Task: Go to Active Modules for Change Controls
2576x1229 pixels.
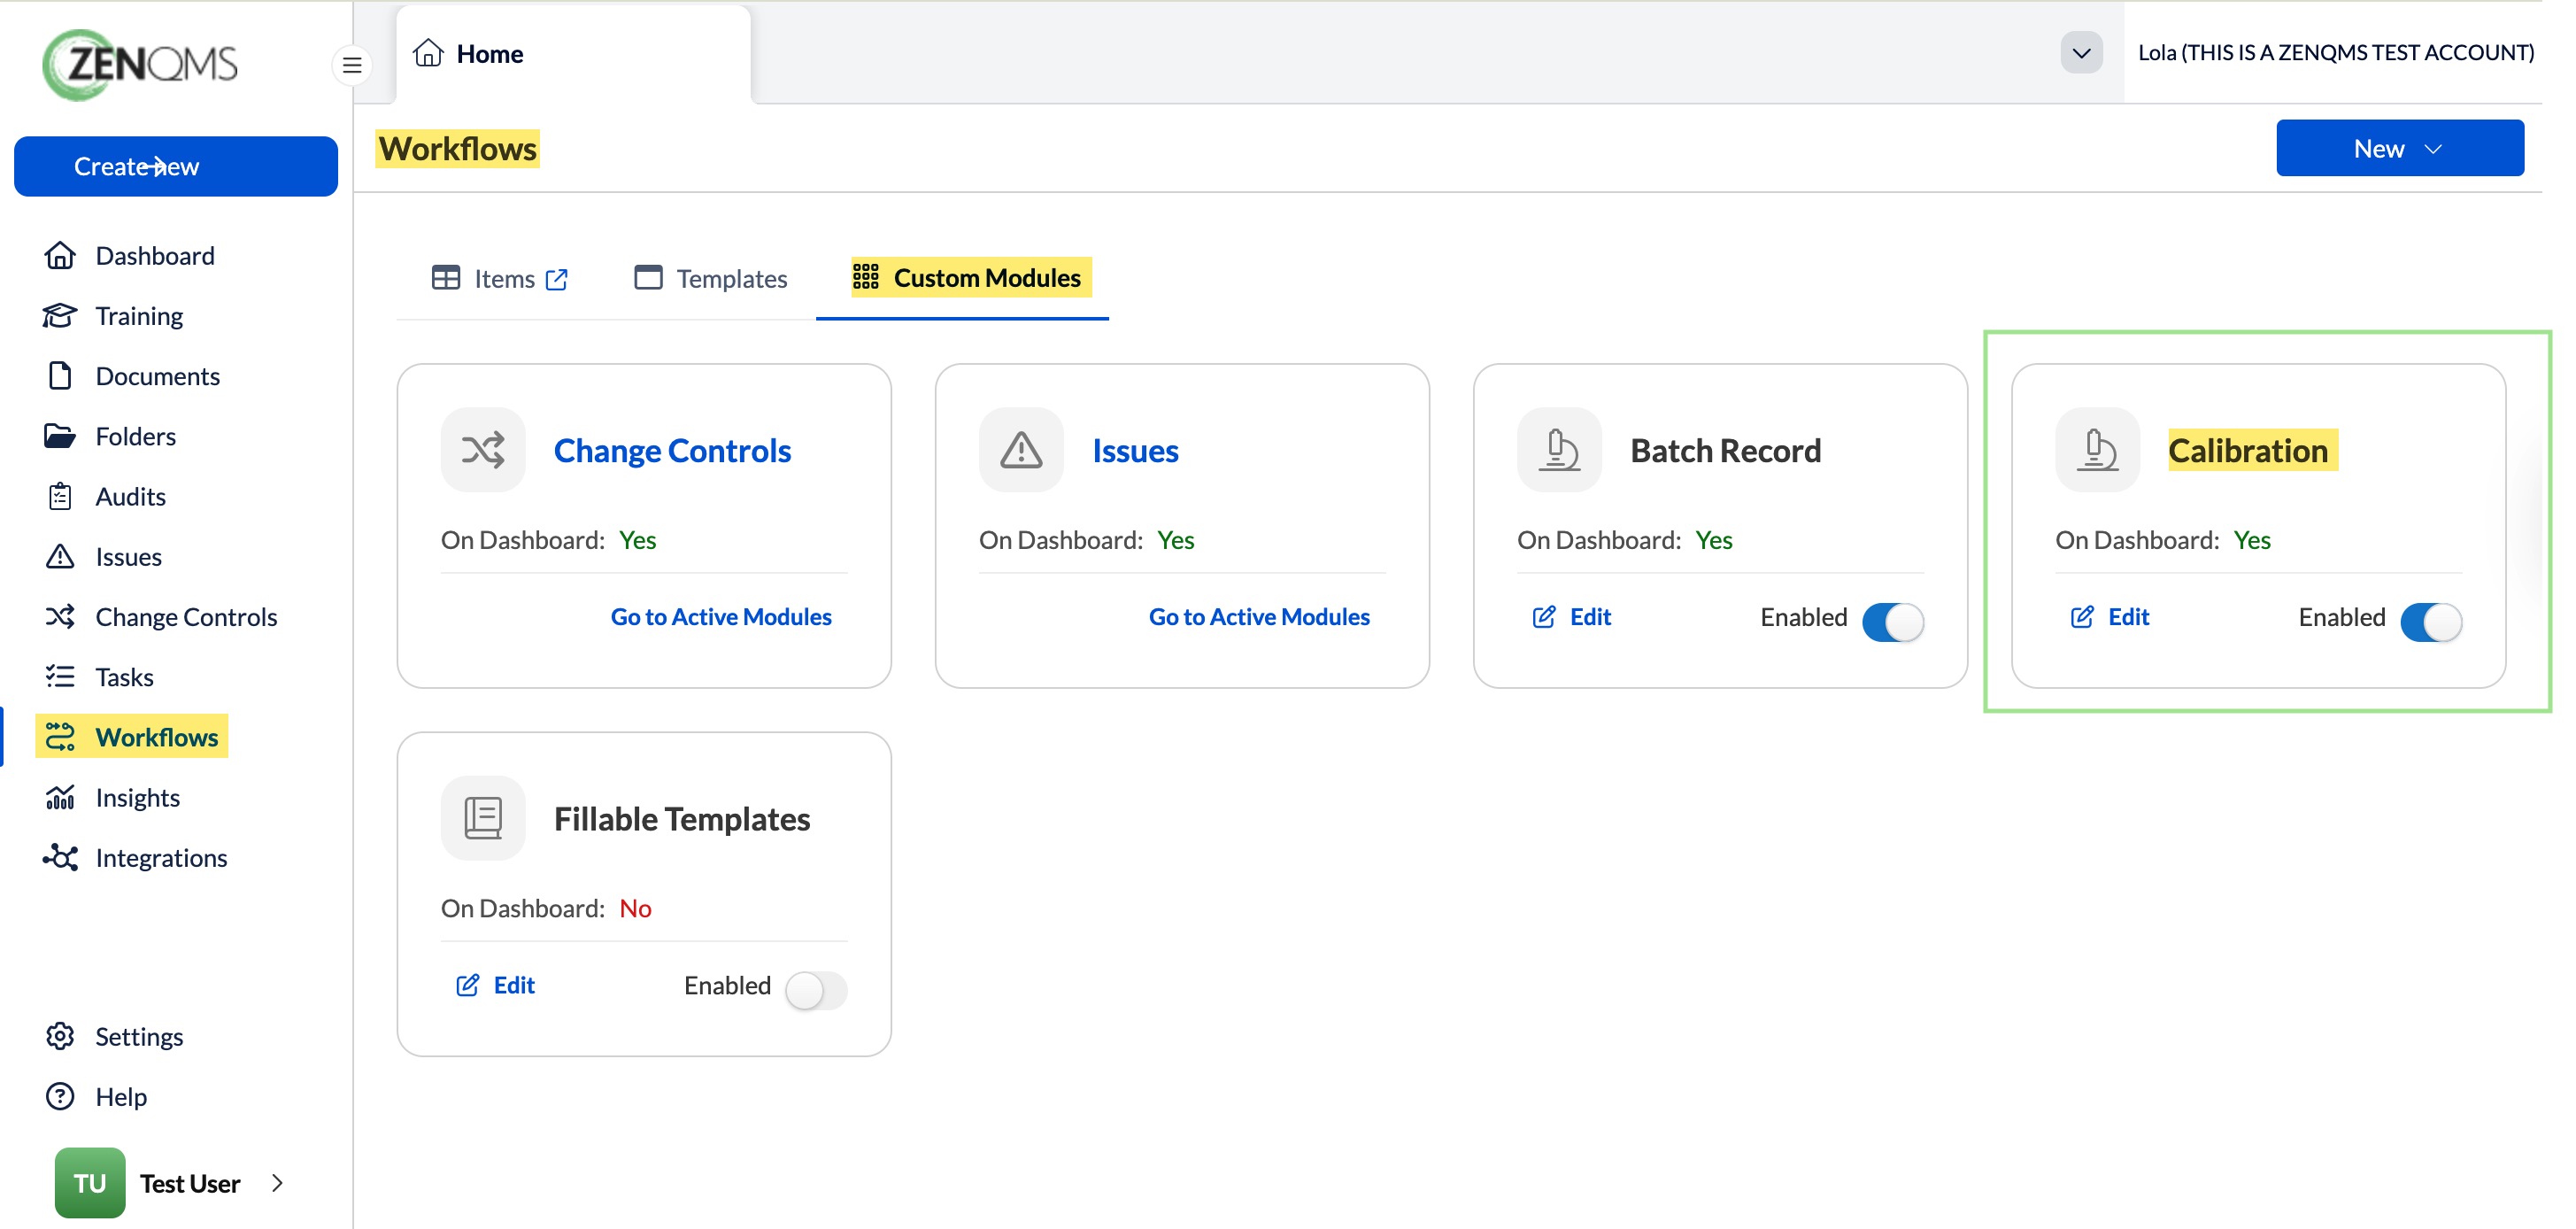Action: (x=721, y=617)
